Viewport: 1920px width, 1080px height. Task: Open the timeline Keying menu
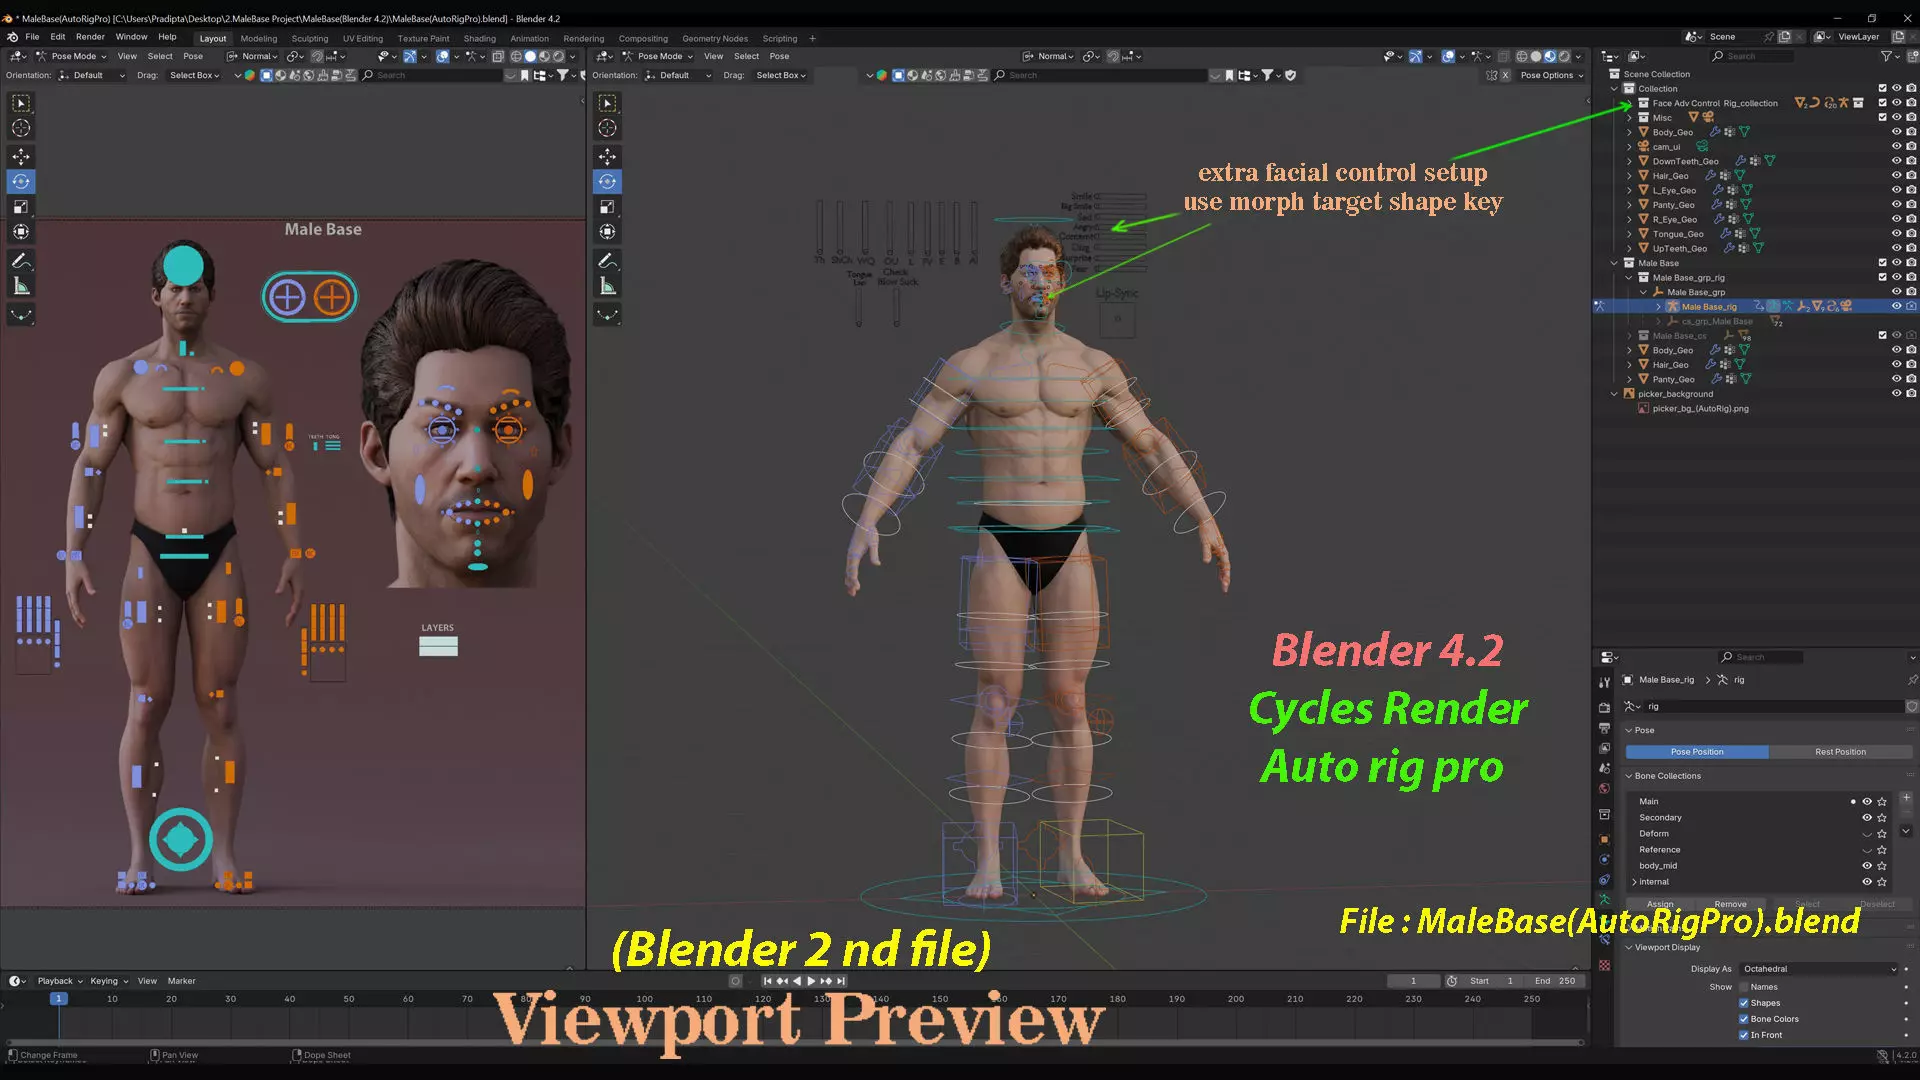108,981
